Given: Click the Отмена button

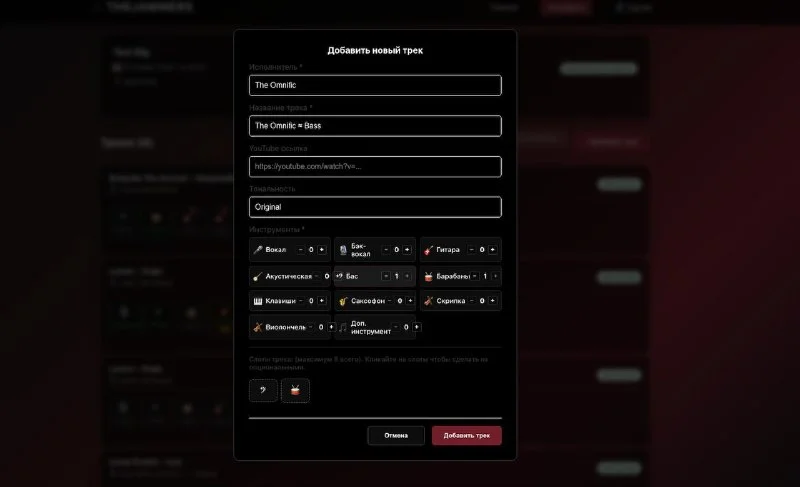Looking at the screenshot, I should point(396,435).
